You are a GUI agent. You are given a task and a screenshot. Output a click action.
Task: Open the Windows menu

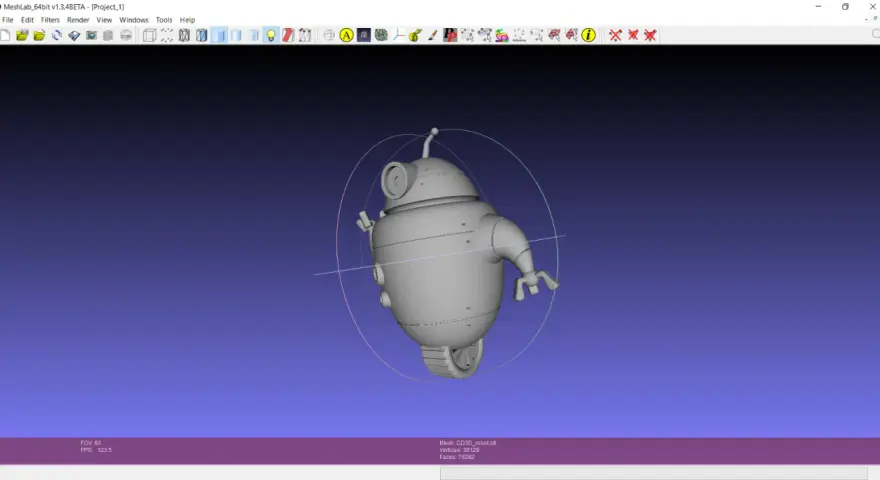(x=134, y=20)
